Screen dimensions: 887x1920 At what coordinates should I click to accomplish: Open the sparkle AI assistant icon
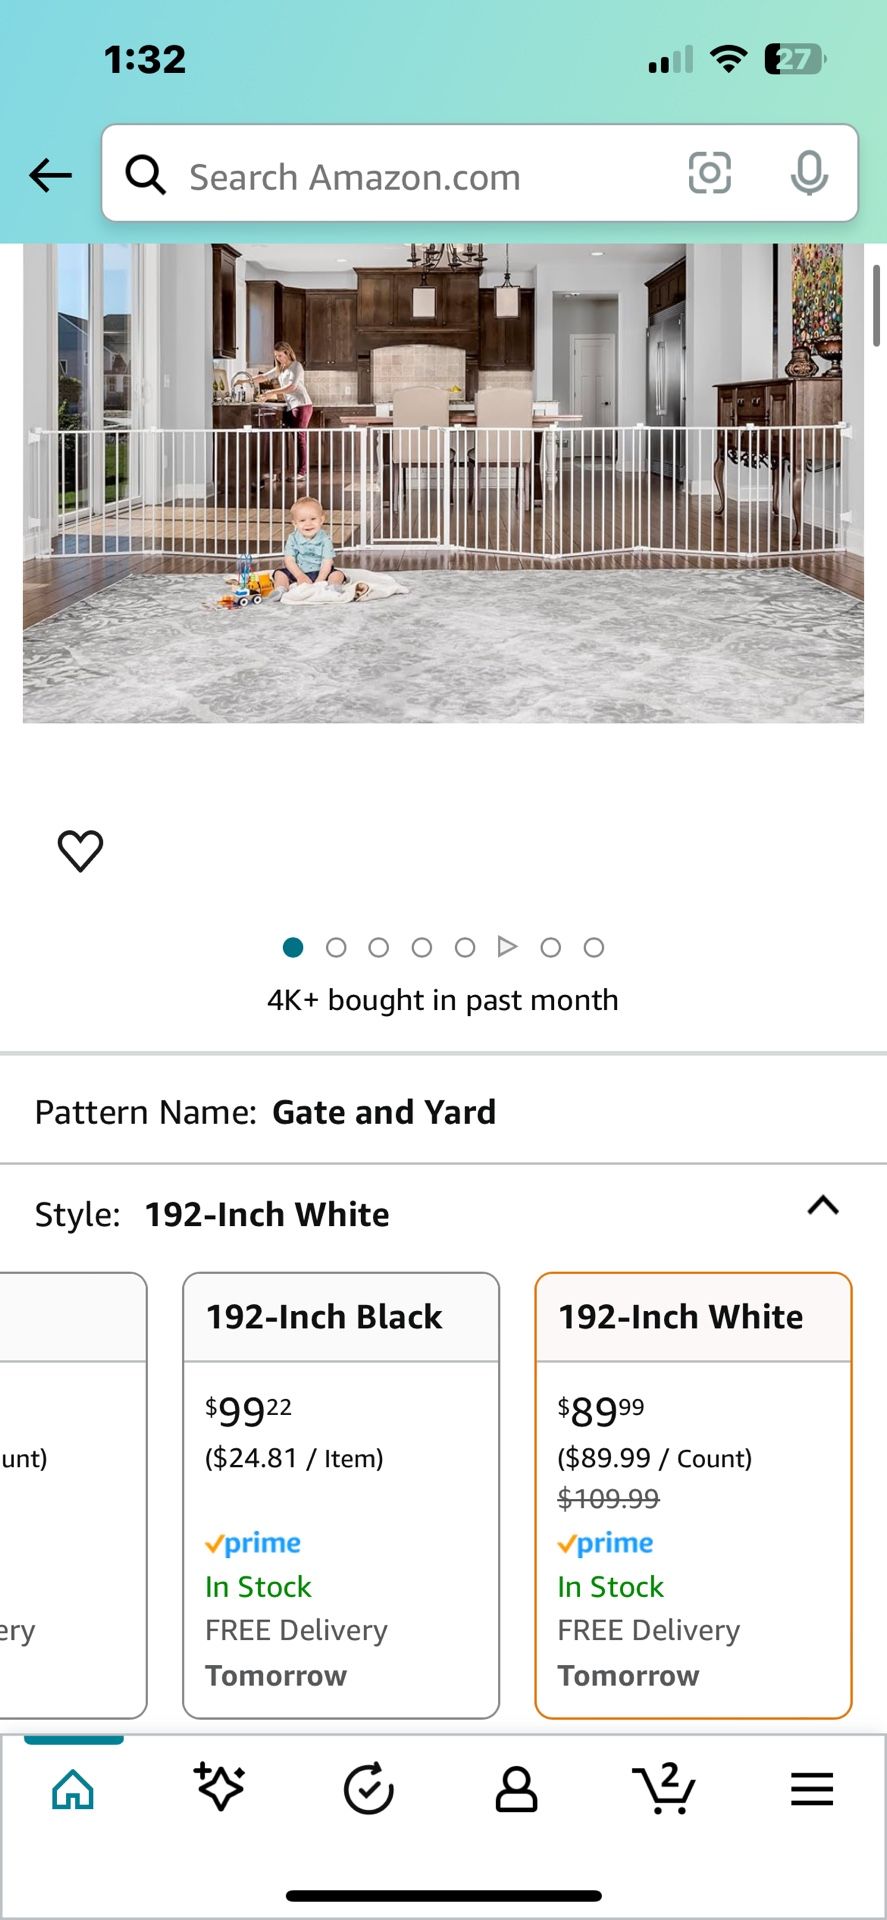(220, 1789)
